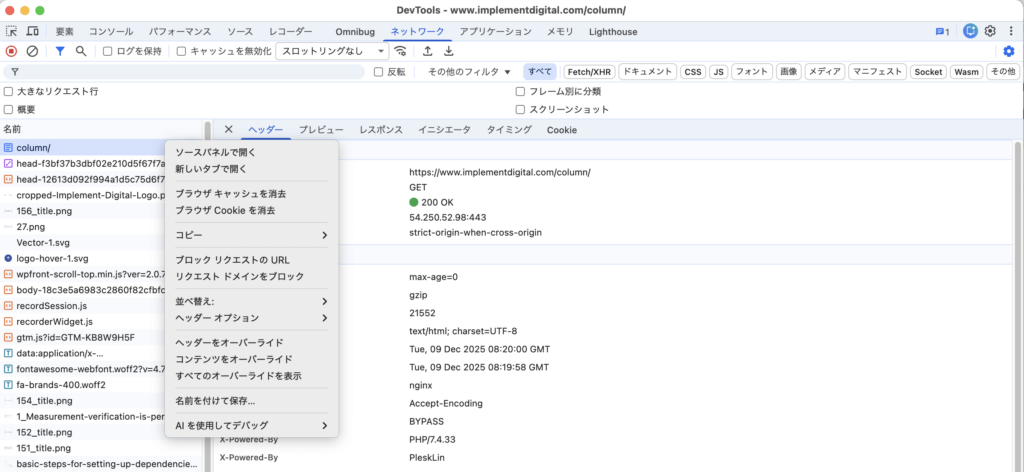Switch to the レスポンス tab
Screen dimensions: 1024x472
(380, 130)
